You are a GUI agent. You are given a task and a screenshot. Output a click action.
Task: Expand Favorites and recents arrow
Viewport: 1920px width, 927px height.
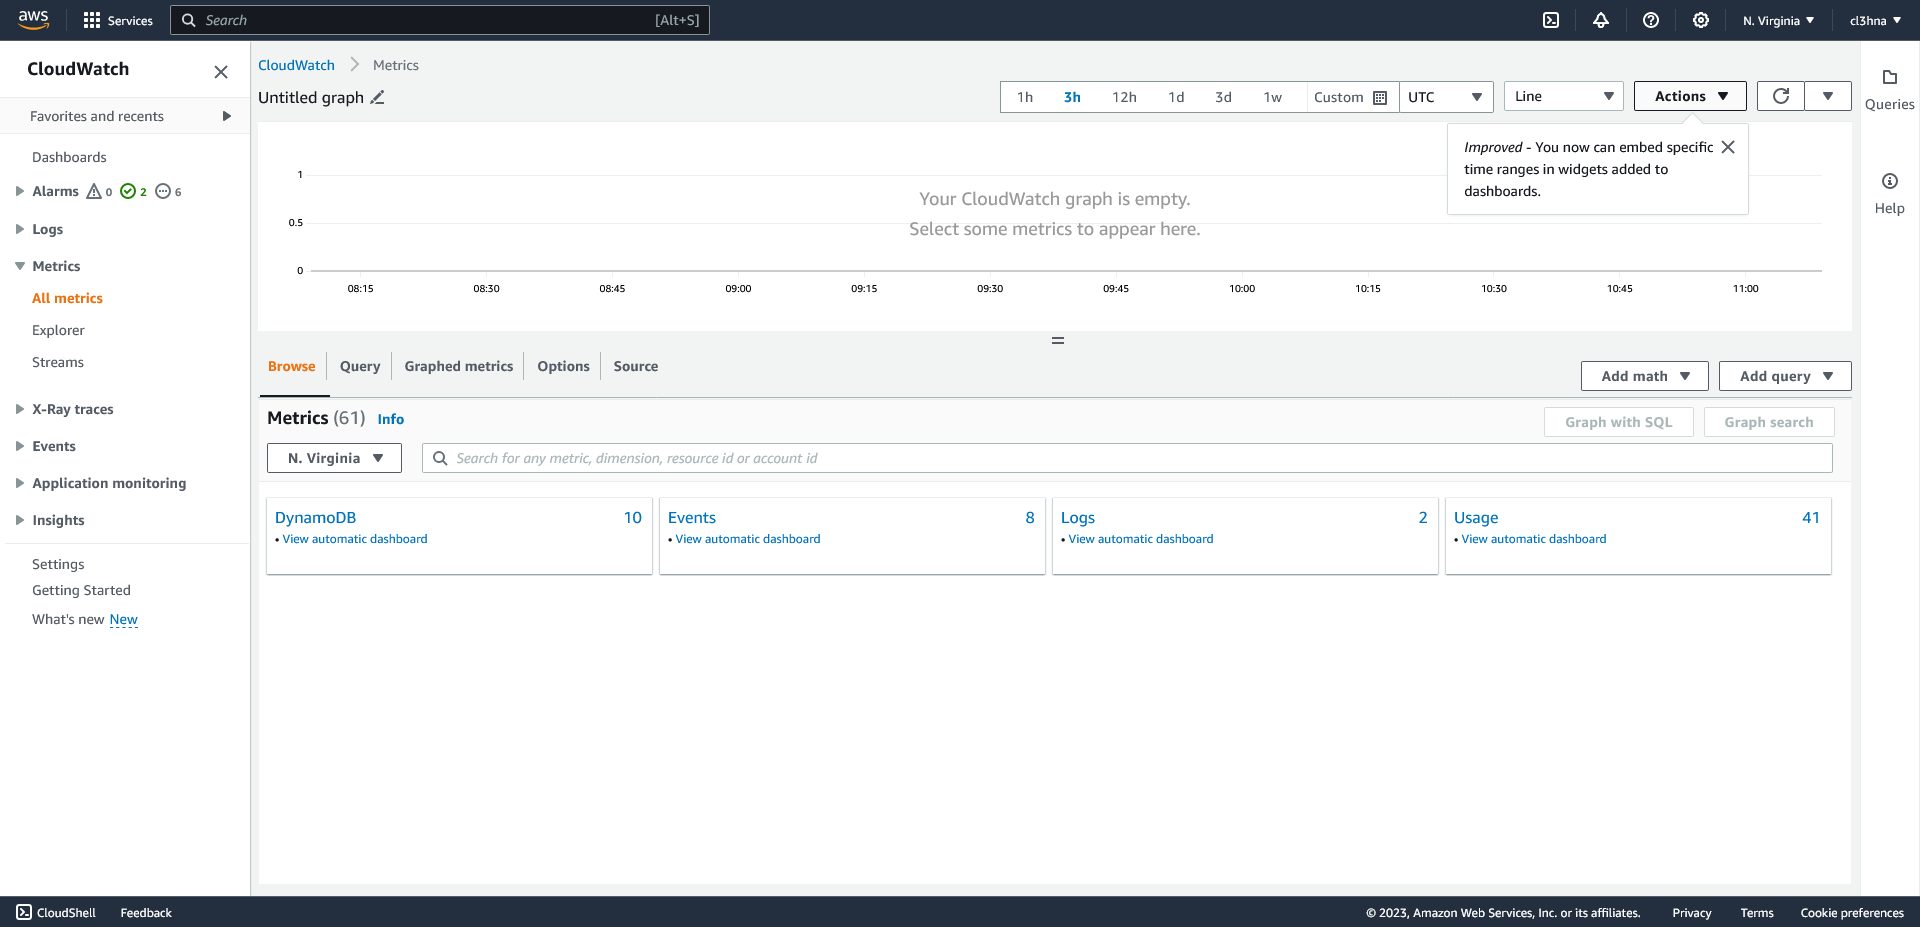[227, 116]
